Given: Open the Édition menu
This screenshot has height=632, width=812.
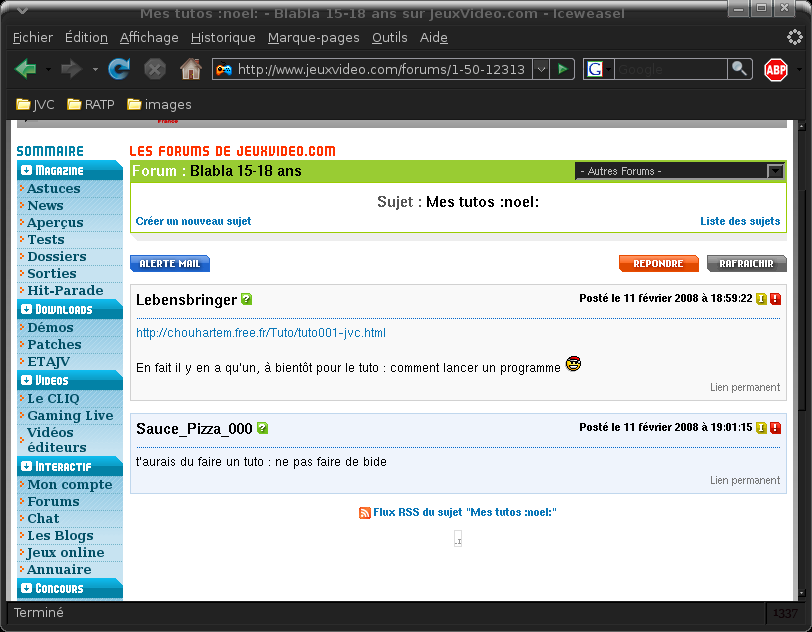Looking at the screenshot, I should (86, 37).
